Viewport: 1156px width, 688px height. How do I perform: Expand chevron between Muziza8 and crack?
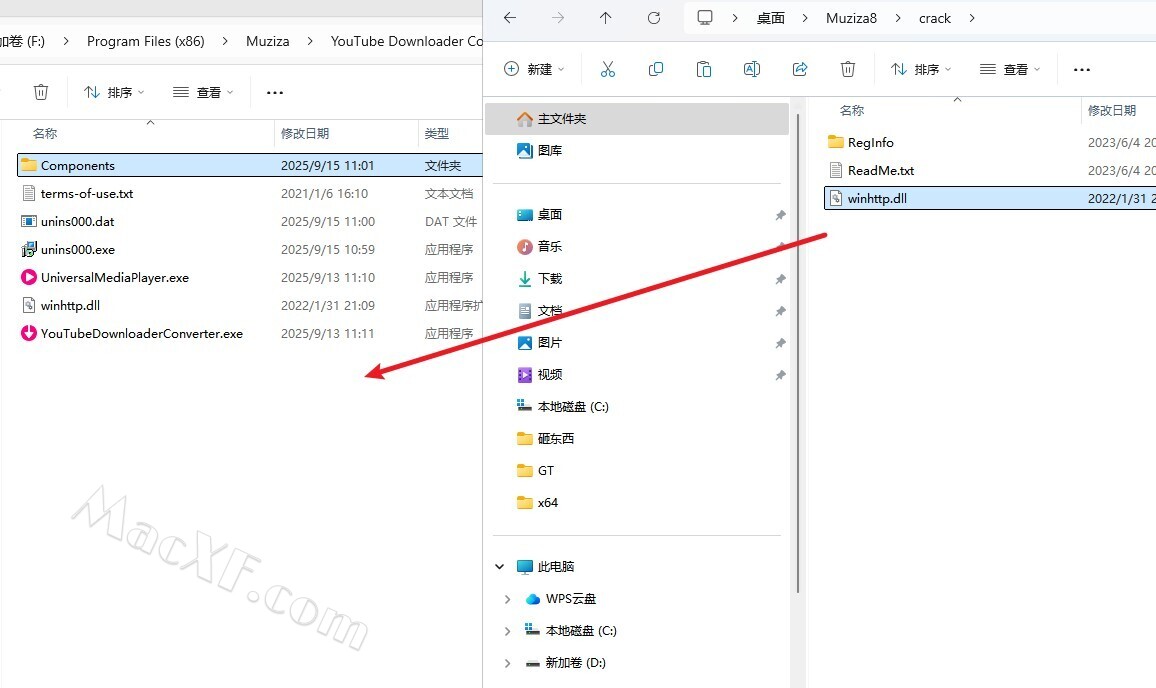coord(898,18)
